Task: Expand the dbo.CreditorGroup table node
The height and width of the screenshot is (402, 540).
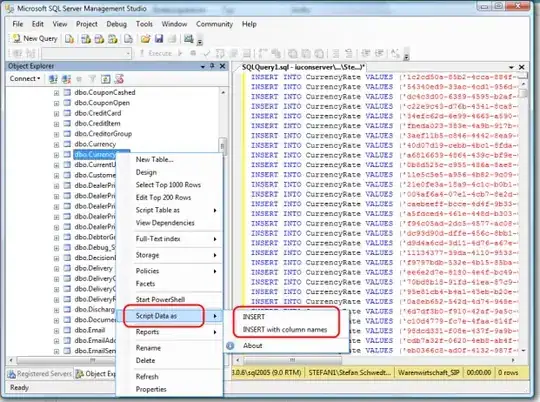Action: [x=56, y=134]
